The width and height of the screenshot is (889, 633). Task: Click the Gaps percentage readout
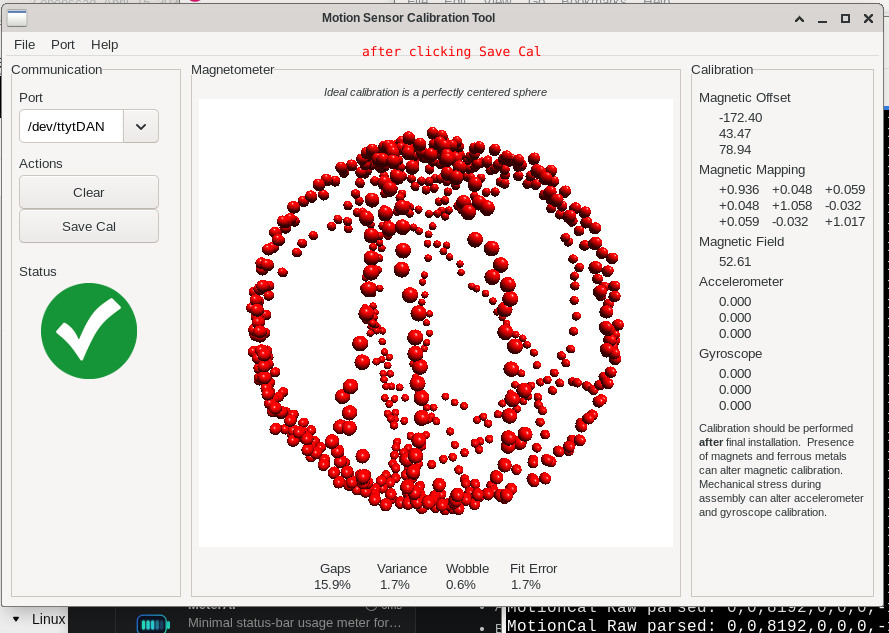334,584
